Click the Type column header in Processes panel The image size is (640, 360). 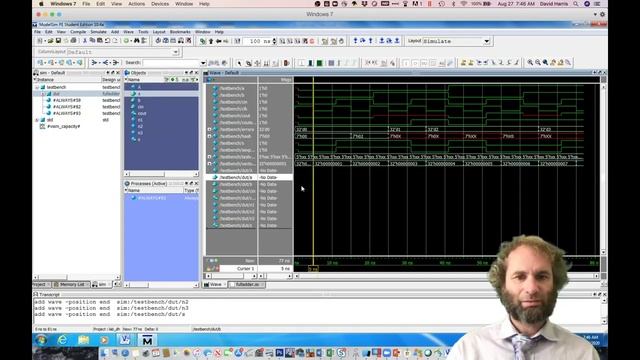[x=190, y=191]
